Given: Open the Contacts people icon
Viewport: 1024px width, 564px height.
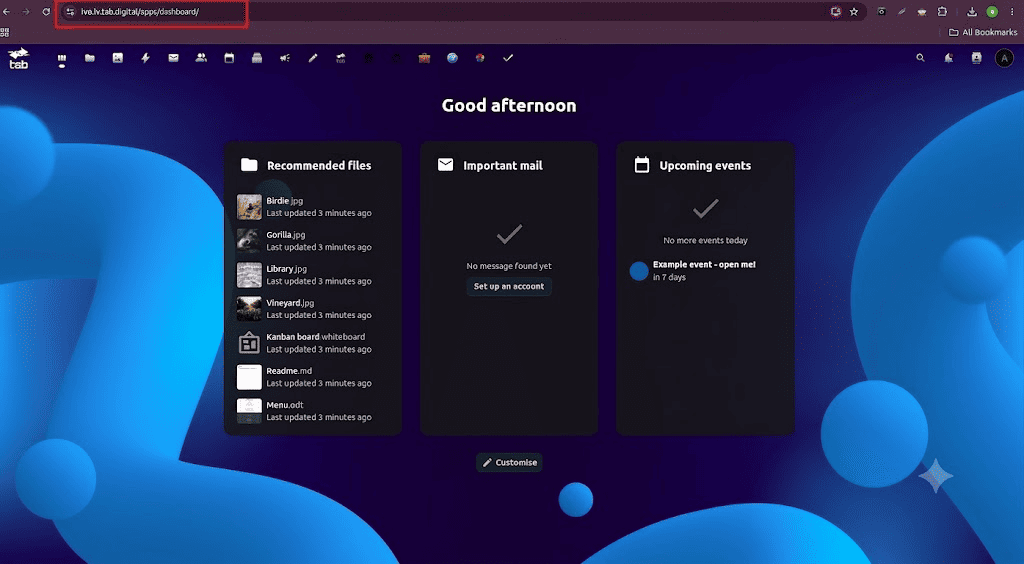Looking at the screenshot, I should 201,58.
